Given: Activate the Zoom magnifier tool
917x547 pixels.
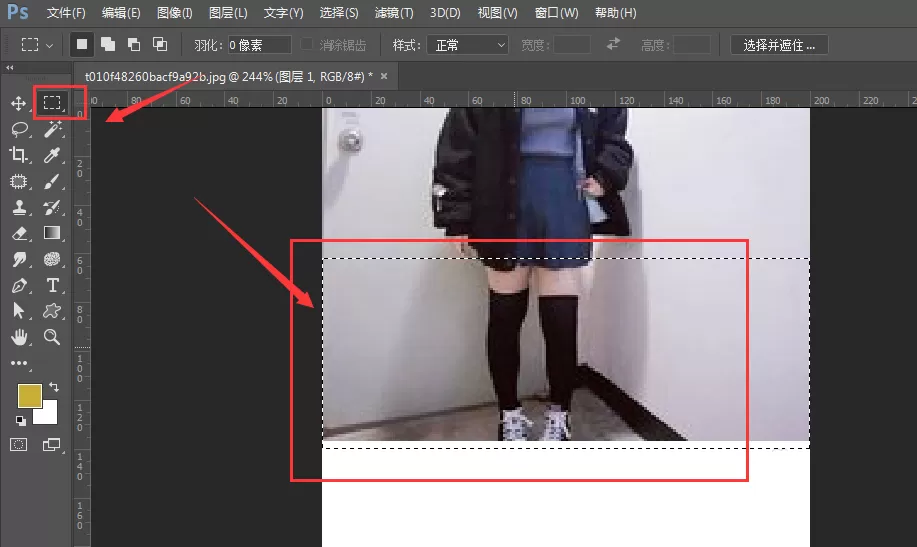Looking at the screenshot, I should (52, 337).
